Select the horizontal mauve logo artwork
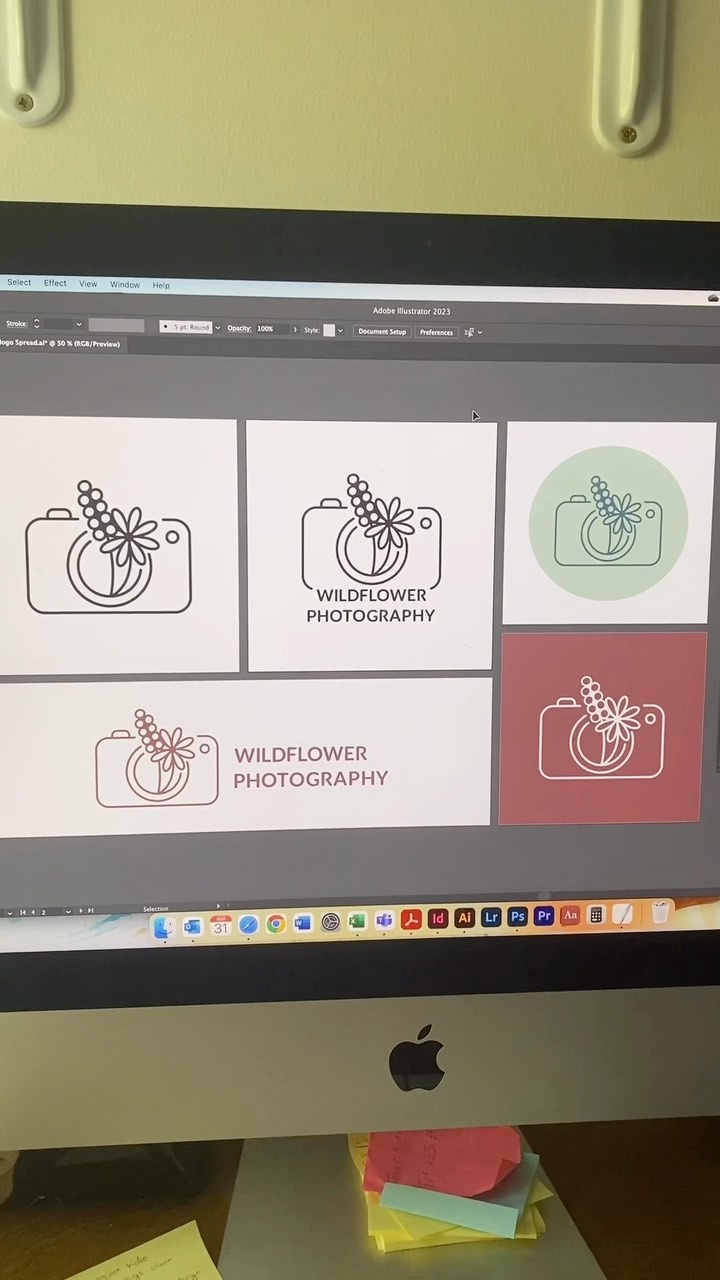The width and height of the screenshot is (720, 1280). coord(157,758)
